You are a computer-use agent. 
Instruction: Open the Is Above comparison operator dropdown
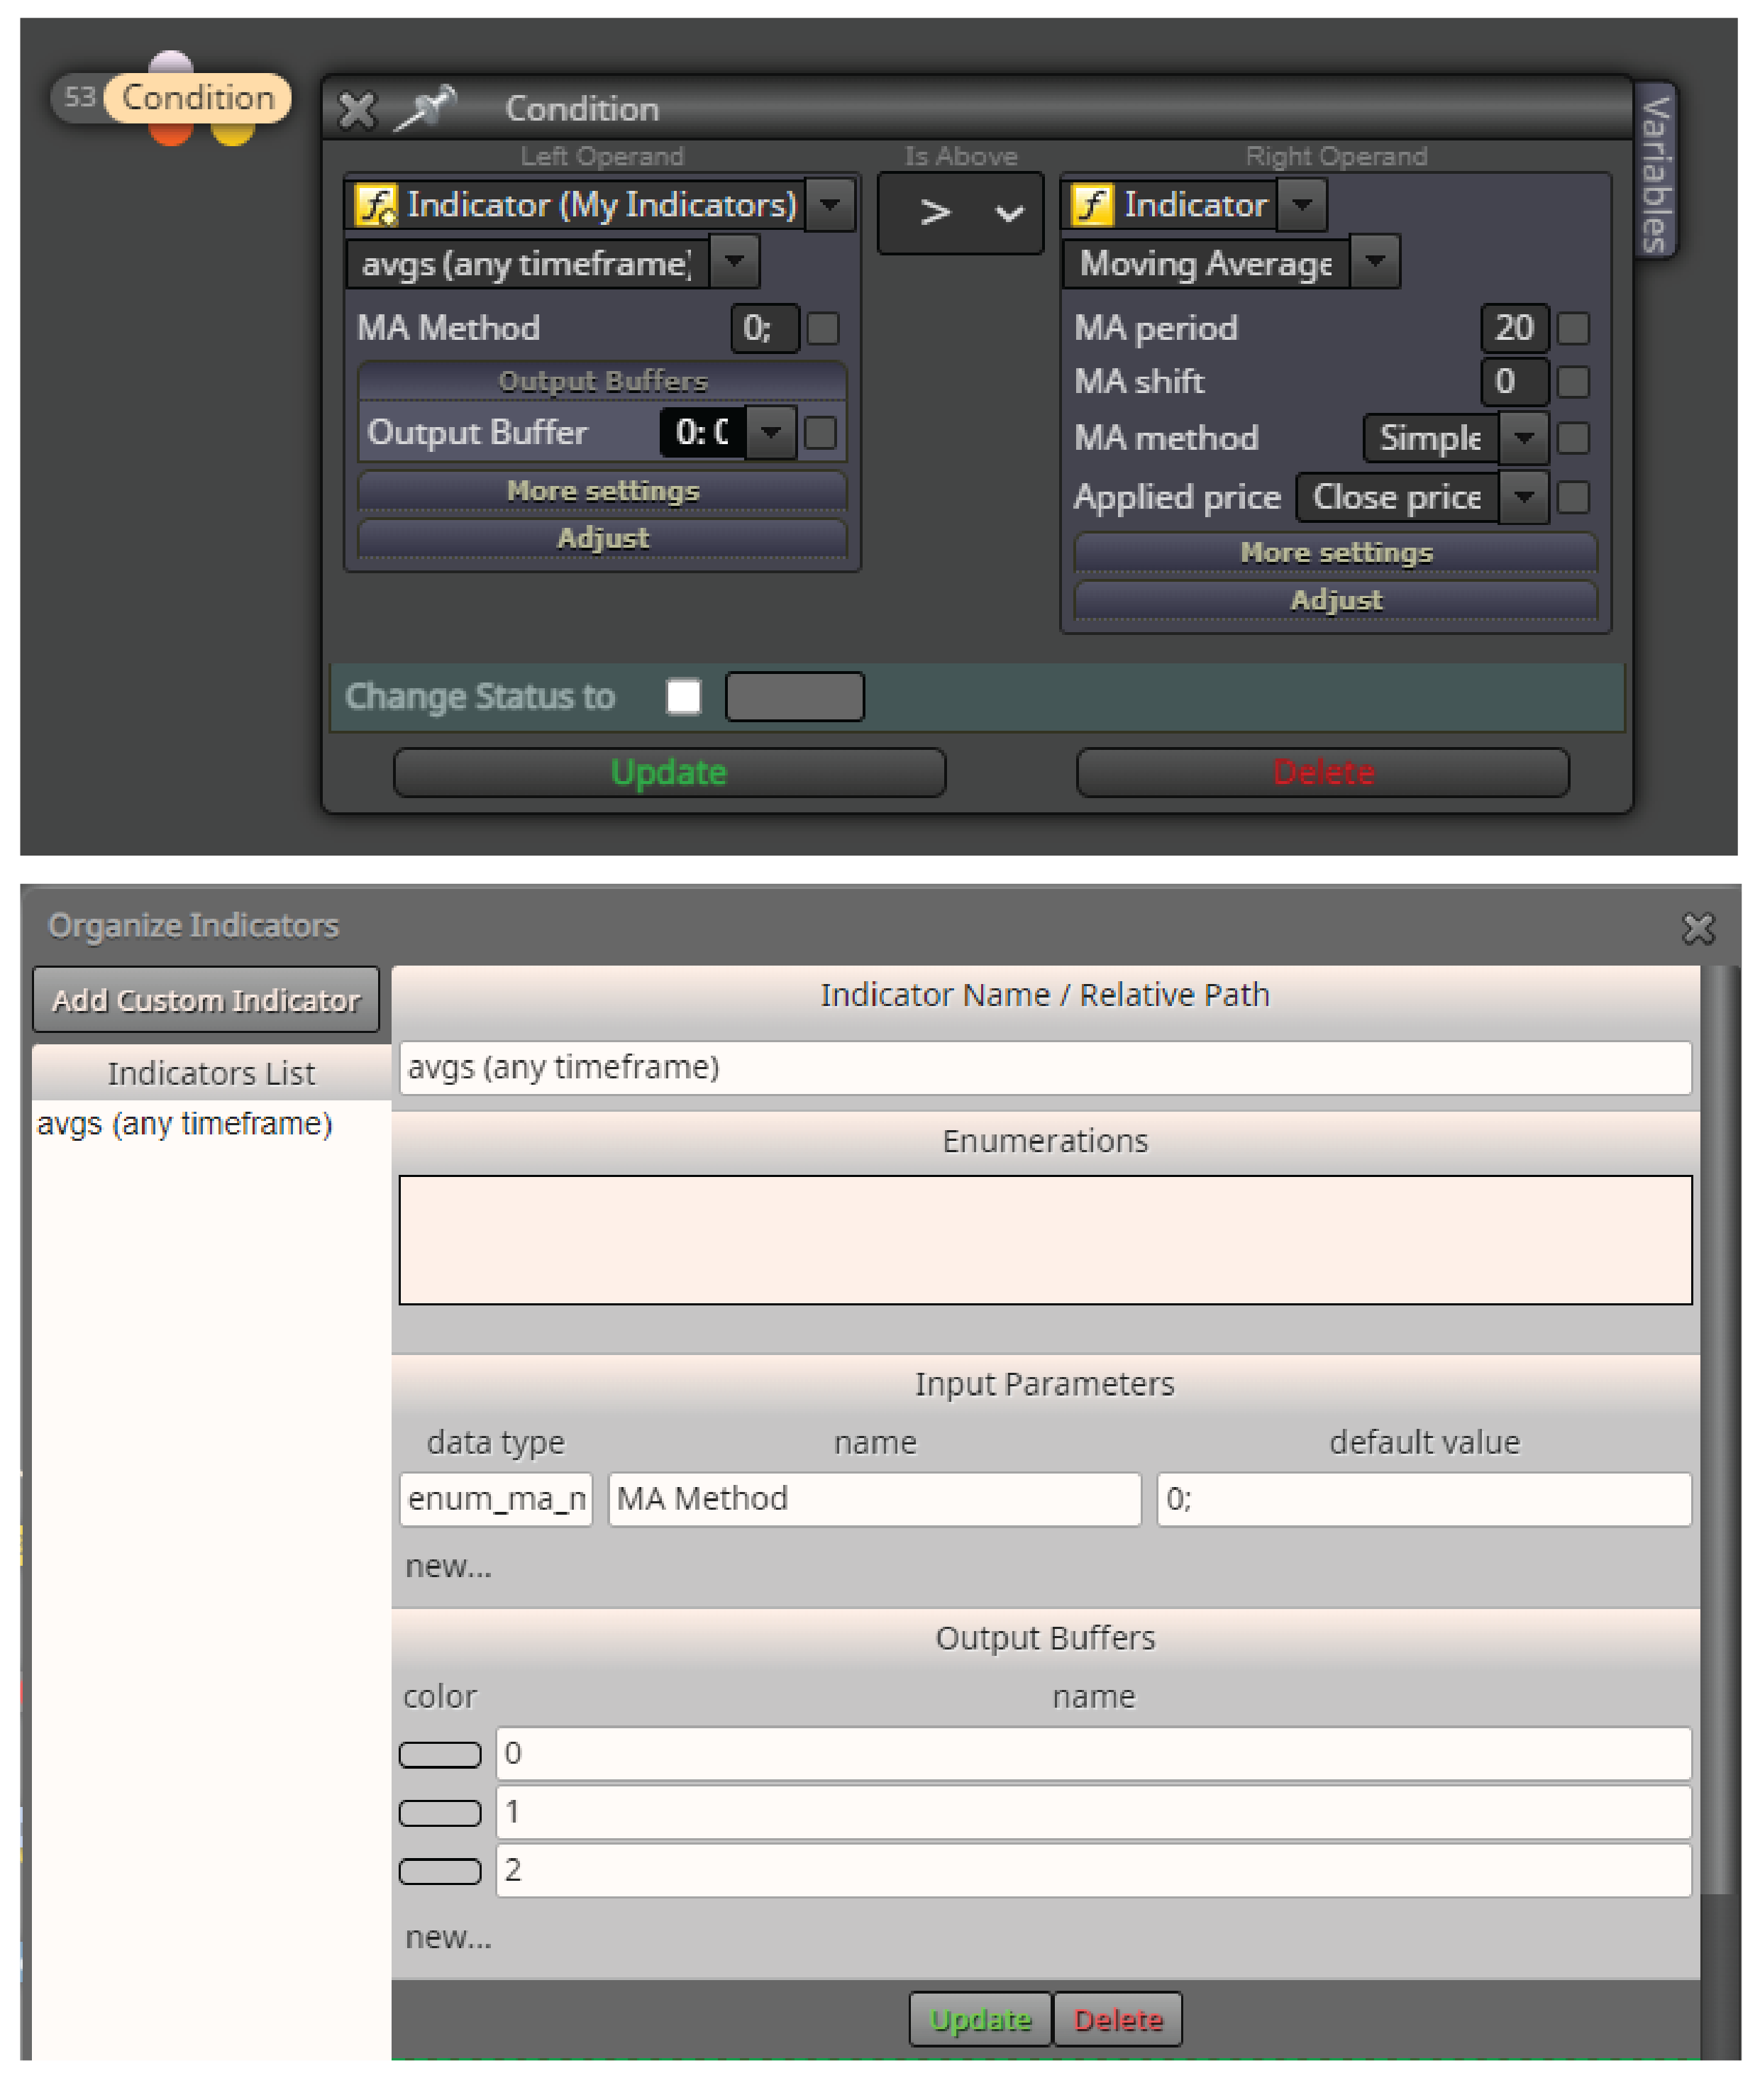pos(960,213)
